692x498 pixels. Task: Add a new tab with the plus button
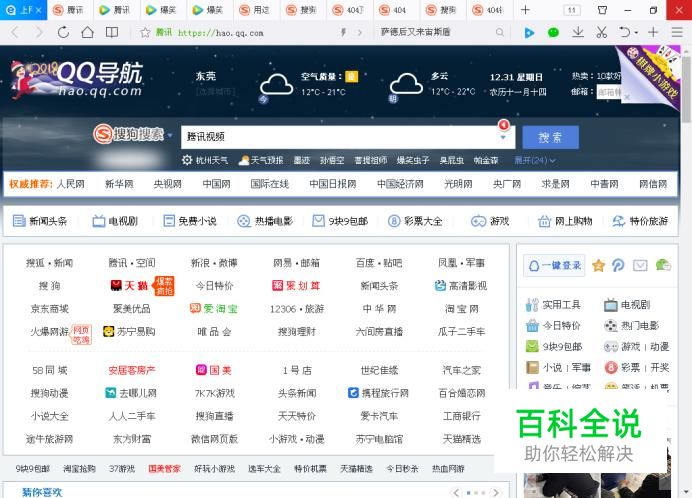pyautogui.click(x=525, y=10)
